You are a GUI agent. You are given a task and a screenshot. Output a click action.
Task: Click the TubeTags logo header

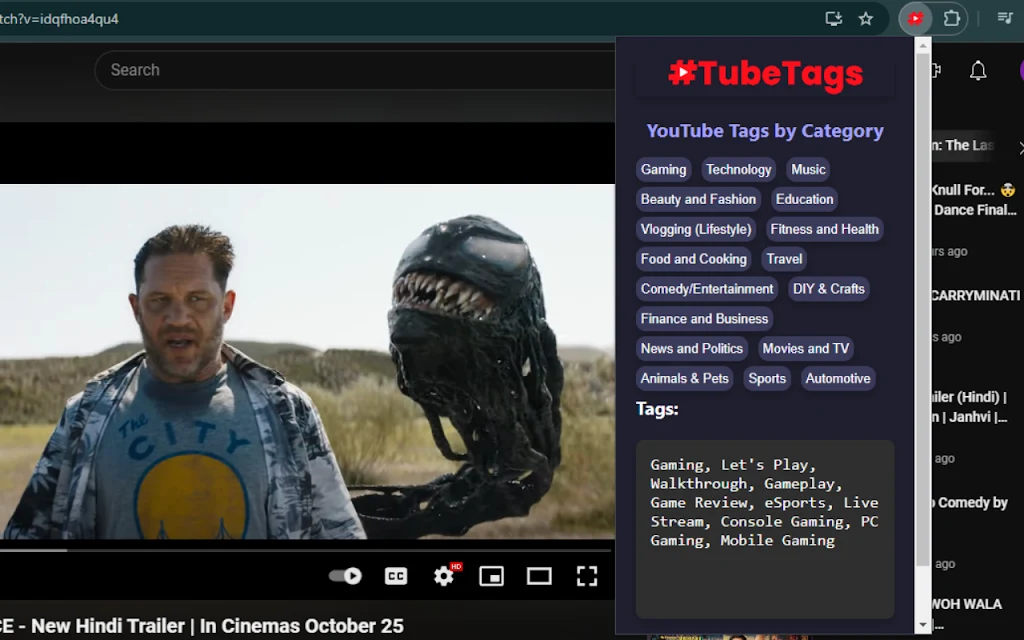tap(765, 74)
